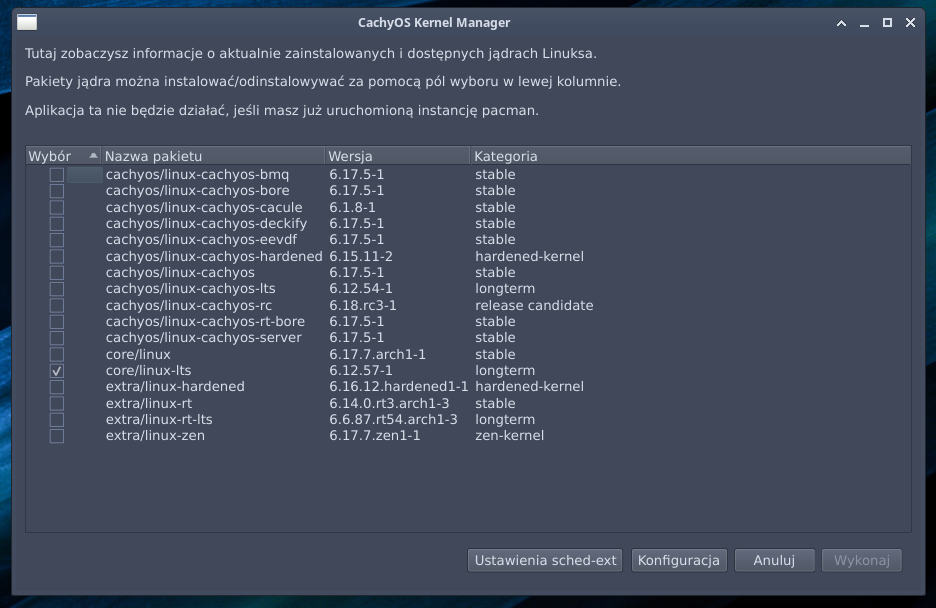The image size is (936, 608).
Task: Select the extra/linux-hardened checkbox
Action: tap(57, 387)
